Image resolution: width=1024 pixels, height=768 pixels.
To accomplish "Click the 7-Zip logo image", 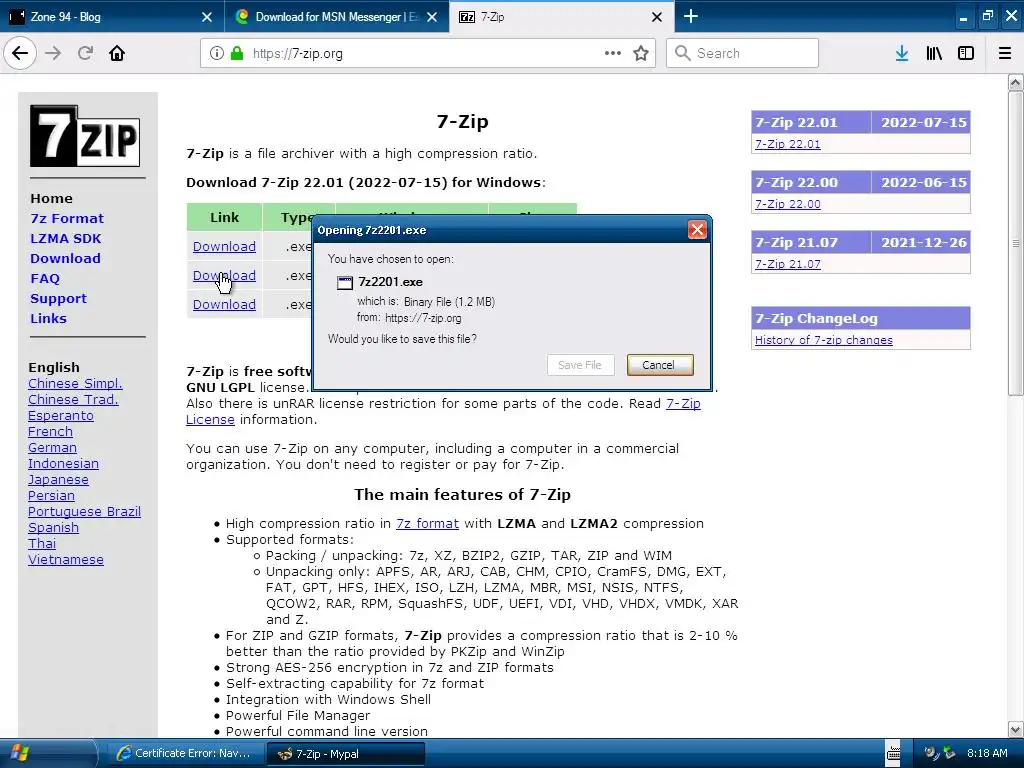I will click(x=85, y=136).
